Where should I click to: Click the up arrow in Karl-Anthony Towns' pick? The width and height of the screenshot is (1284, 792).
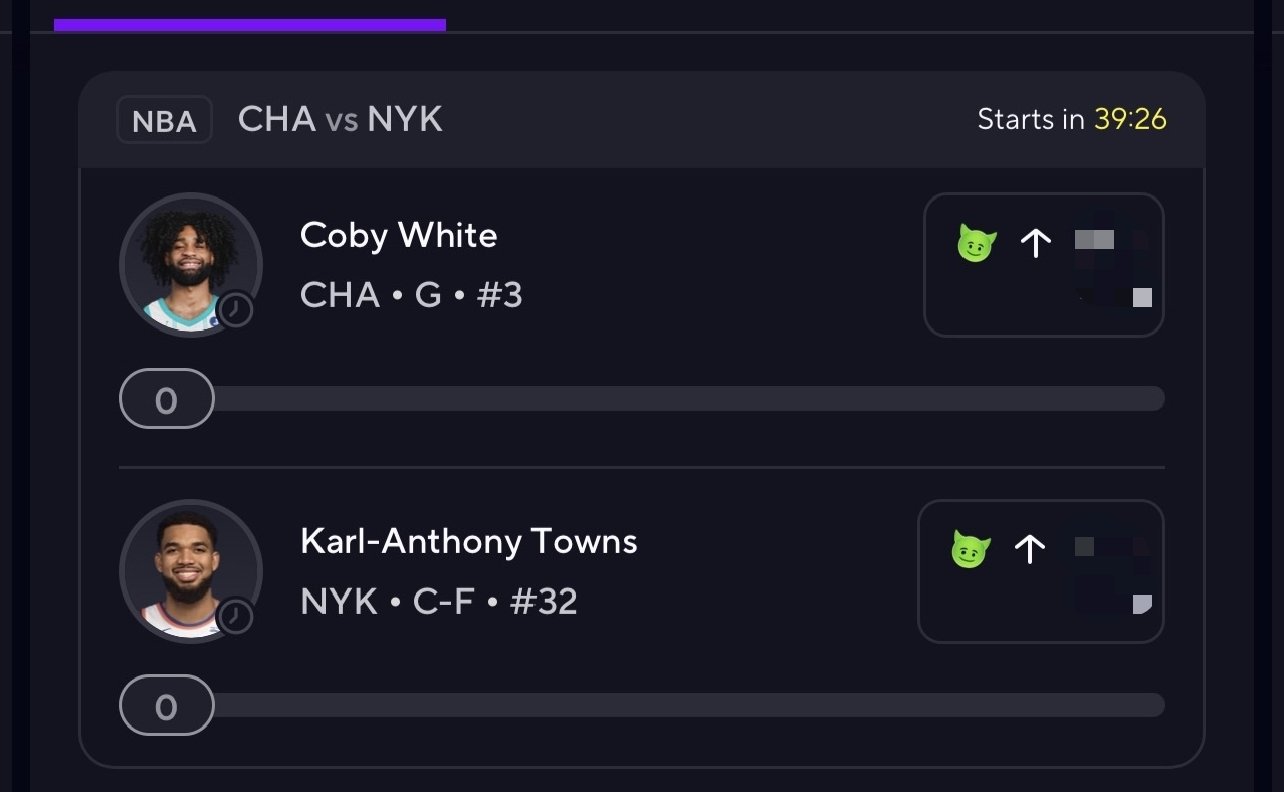[1029, 549]
